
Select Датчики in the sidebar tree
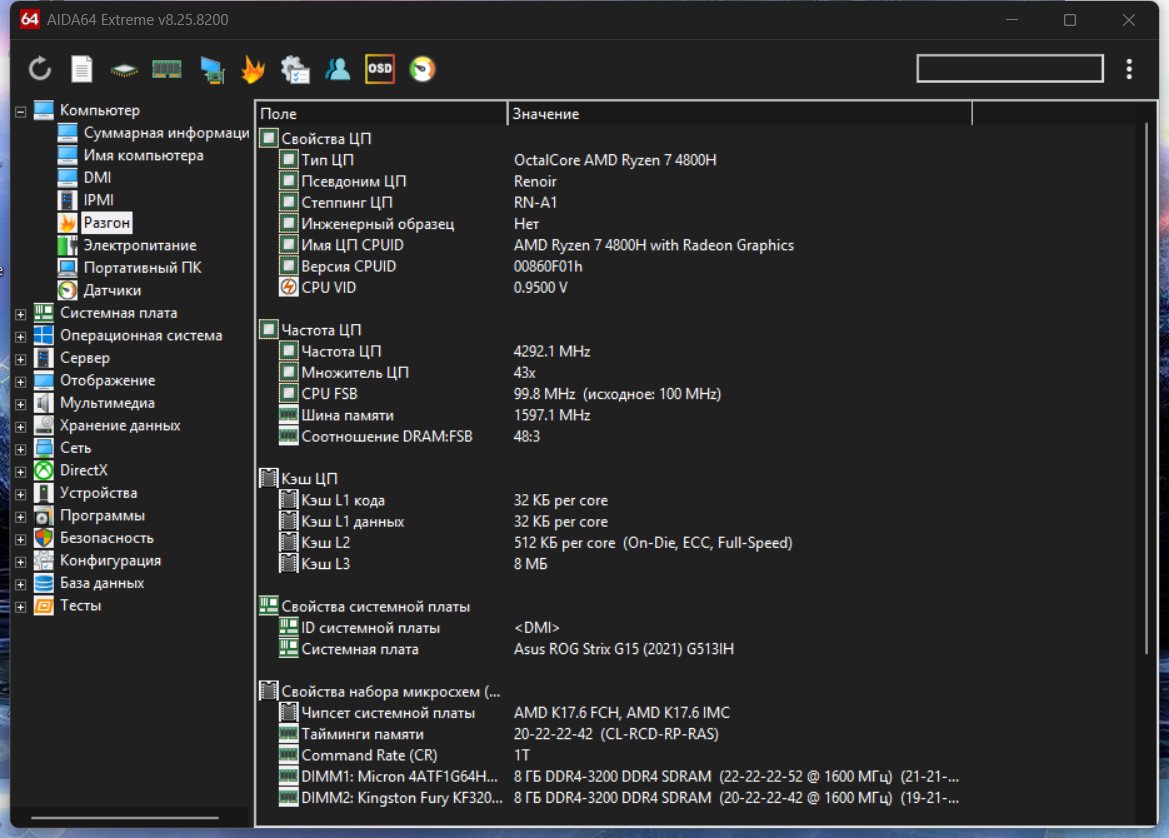pyautogui.click(x=112, y=291)
